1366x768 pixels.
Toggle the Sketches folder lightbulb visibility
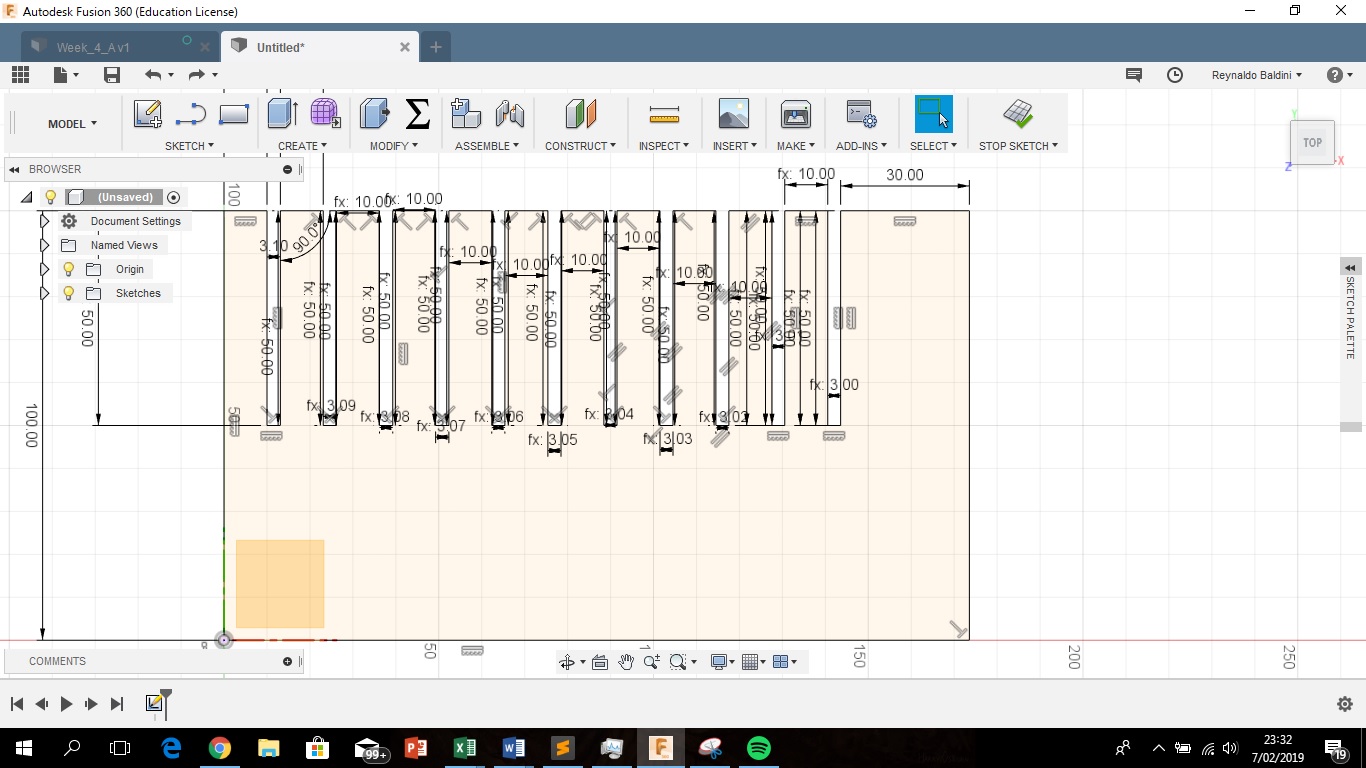click(68, 293)
